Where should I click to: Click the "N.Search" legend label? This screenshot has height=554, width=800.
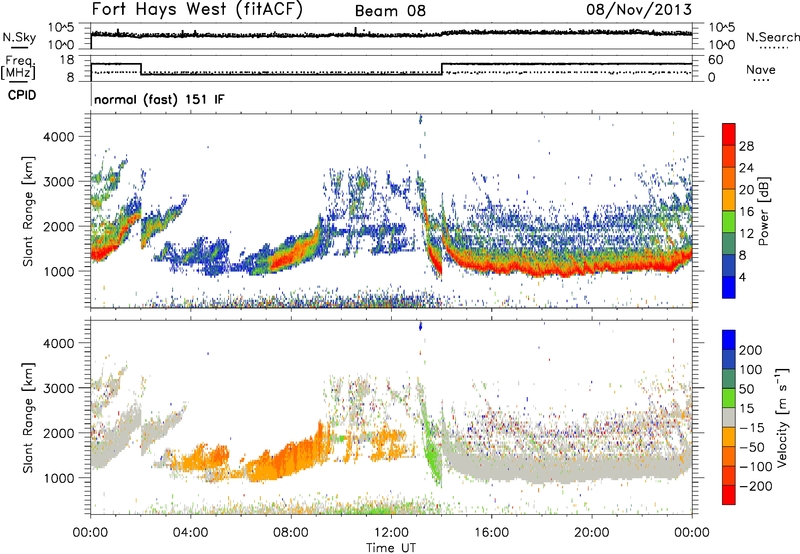773,37
